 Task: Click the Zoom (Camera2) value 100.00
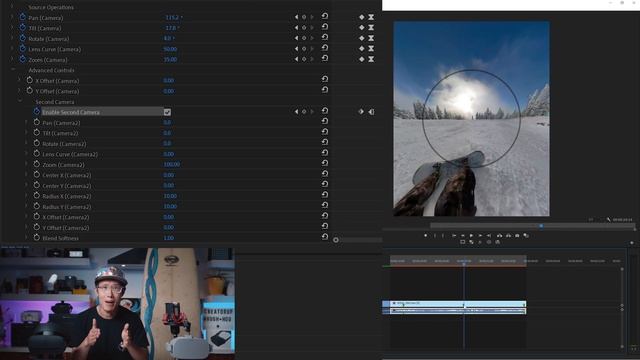(172, 164)
